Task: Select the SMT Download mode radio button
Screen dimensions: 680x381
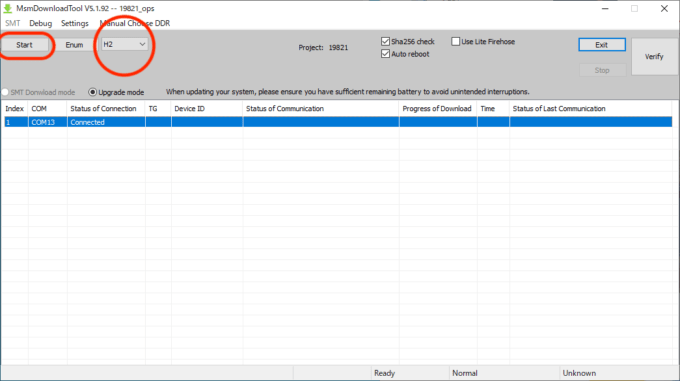Action: coord(5,92)
